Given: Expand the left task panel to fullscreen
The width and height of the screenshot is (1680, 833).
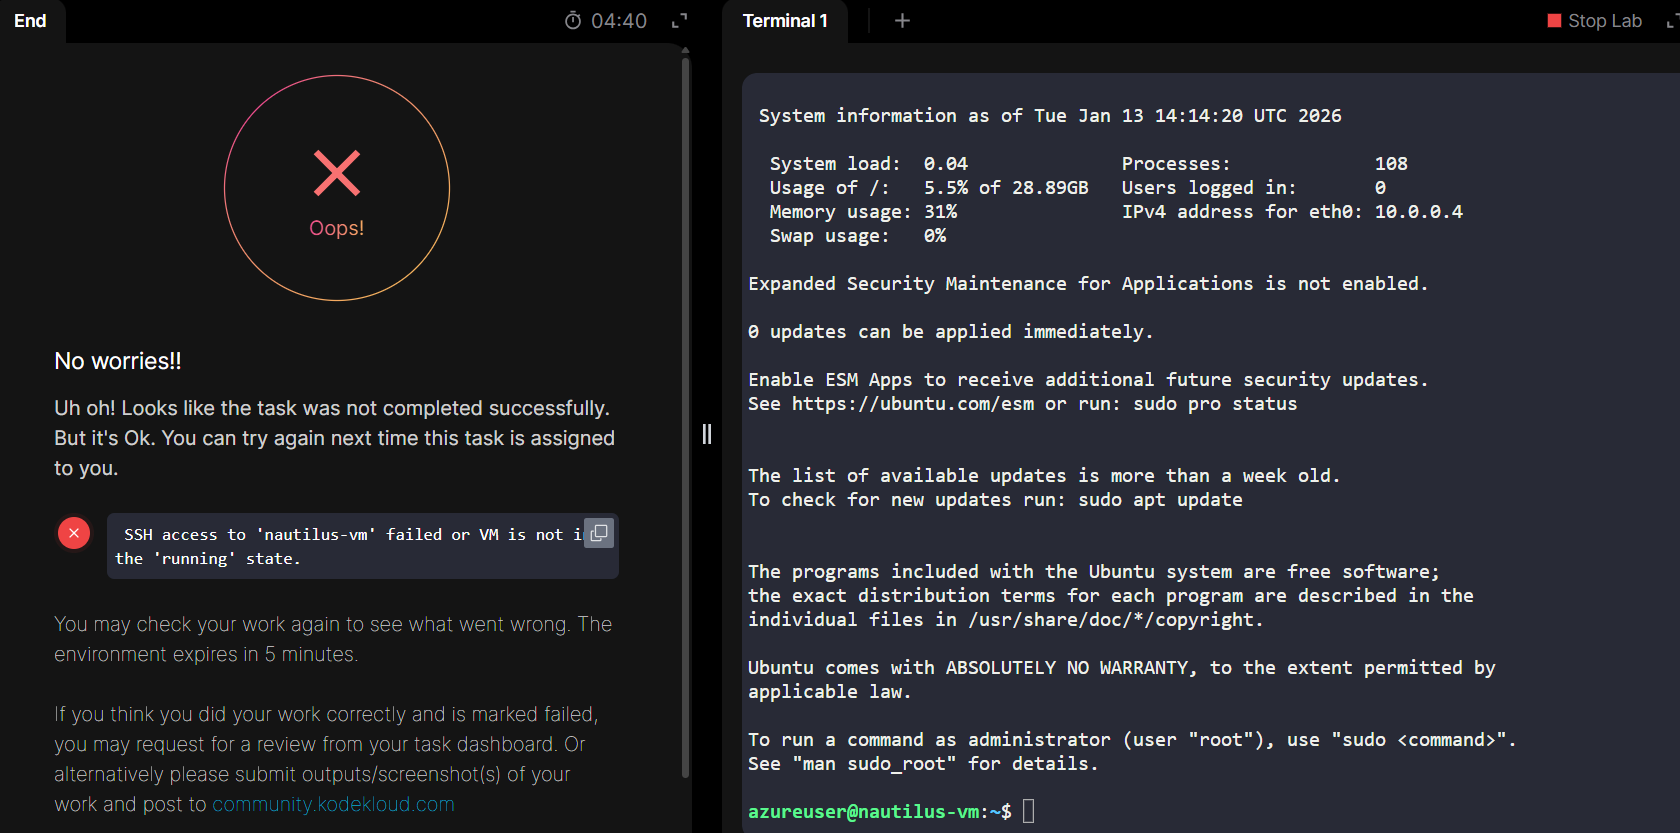Looking at the screenshot, I should point(680,21).
